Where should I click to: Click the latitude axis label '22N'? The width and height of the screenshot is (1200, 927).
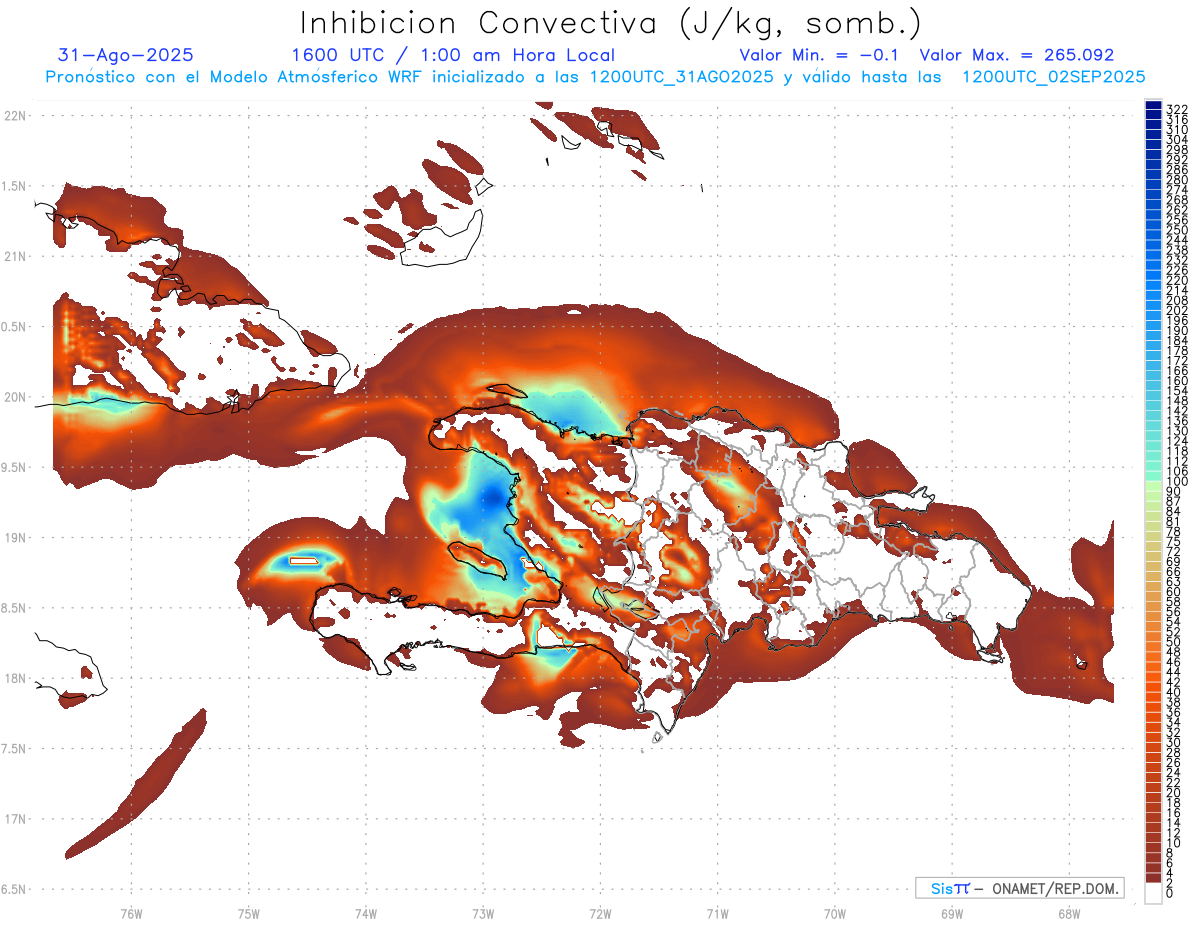pyautogui.click(x=15, y=116)
